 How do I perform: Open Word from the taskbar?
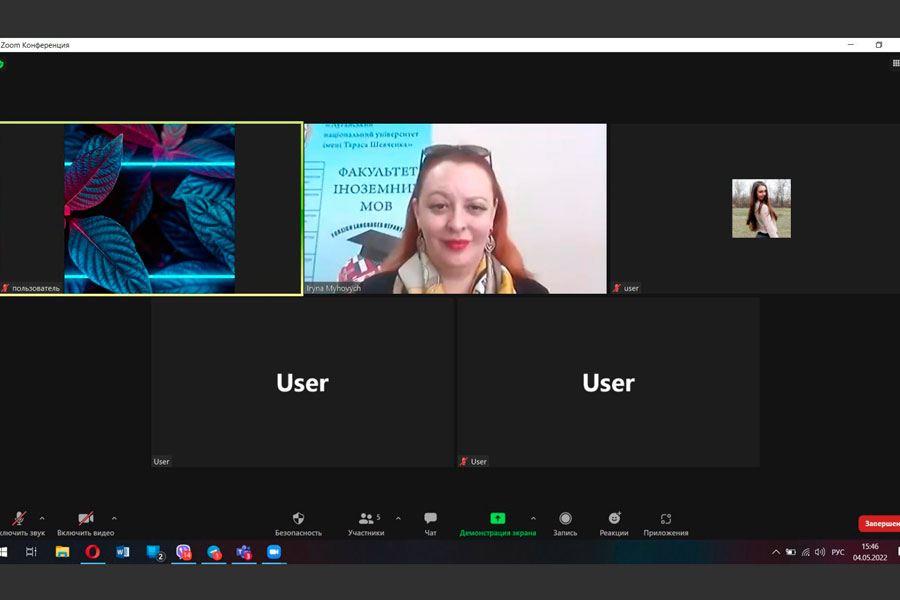tap(123, 552)
